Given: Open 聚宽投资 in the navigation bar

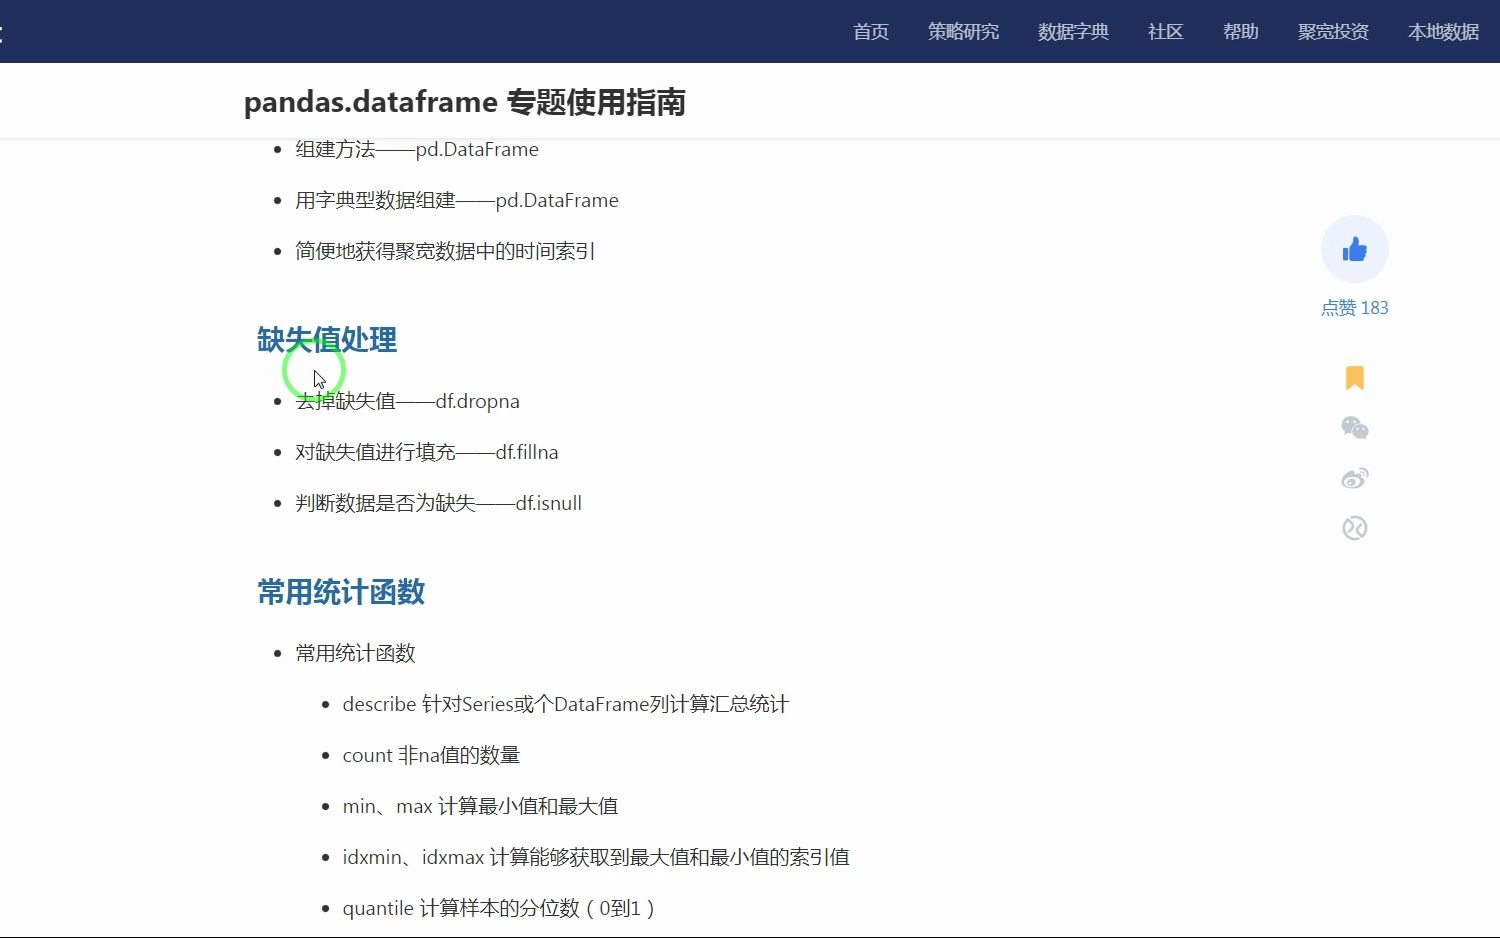Looking at the screenshot, I should tap(1334, 32).
